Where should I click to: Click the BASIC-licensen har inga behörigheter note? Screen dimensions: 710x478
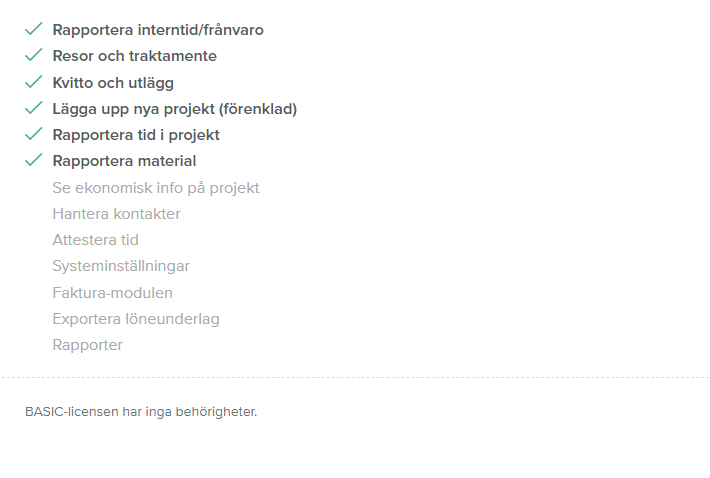pos(141,412)
